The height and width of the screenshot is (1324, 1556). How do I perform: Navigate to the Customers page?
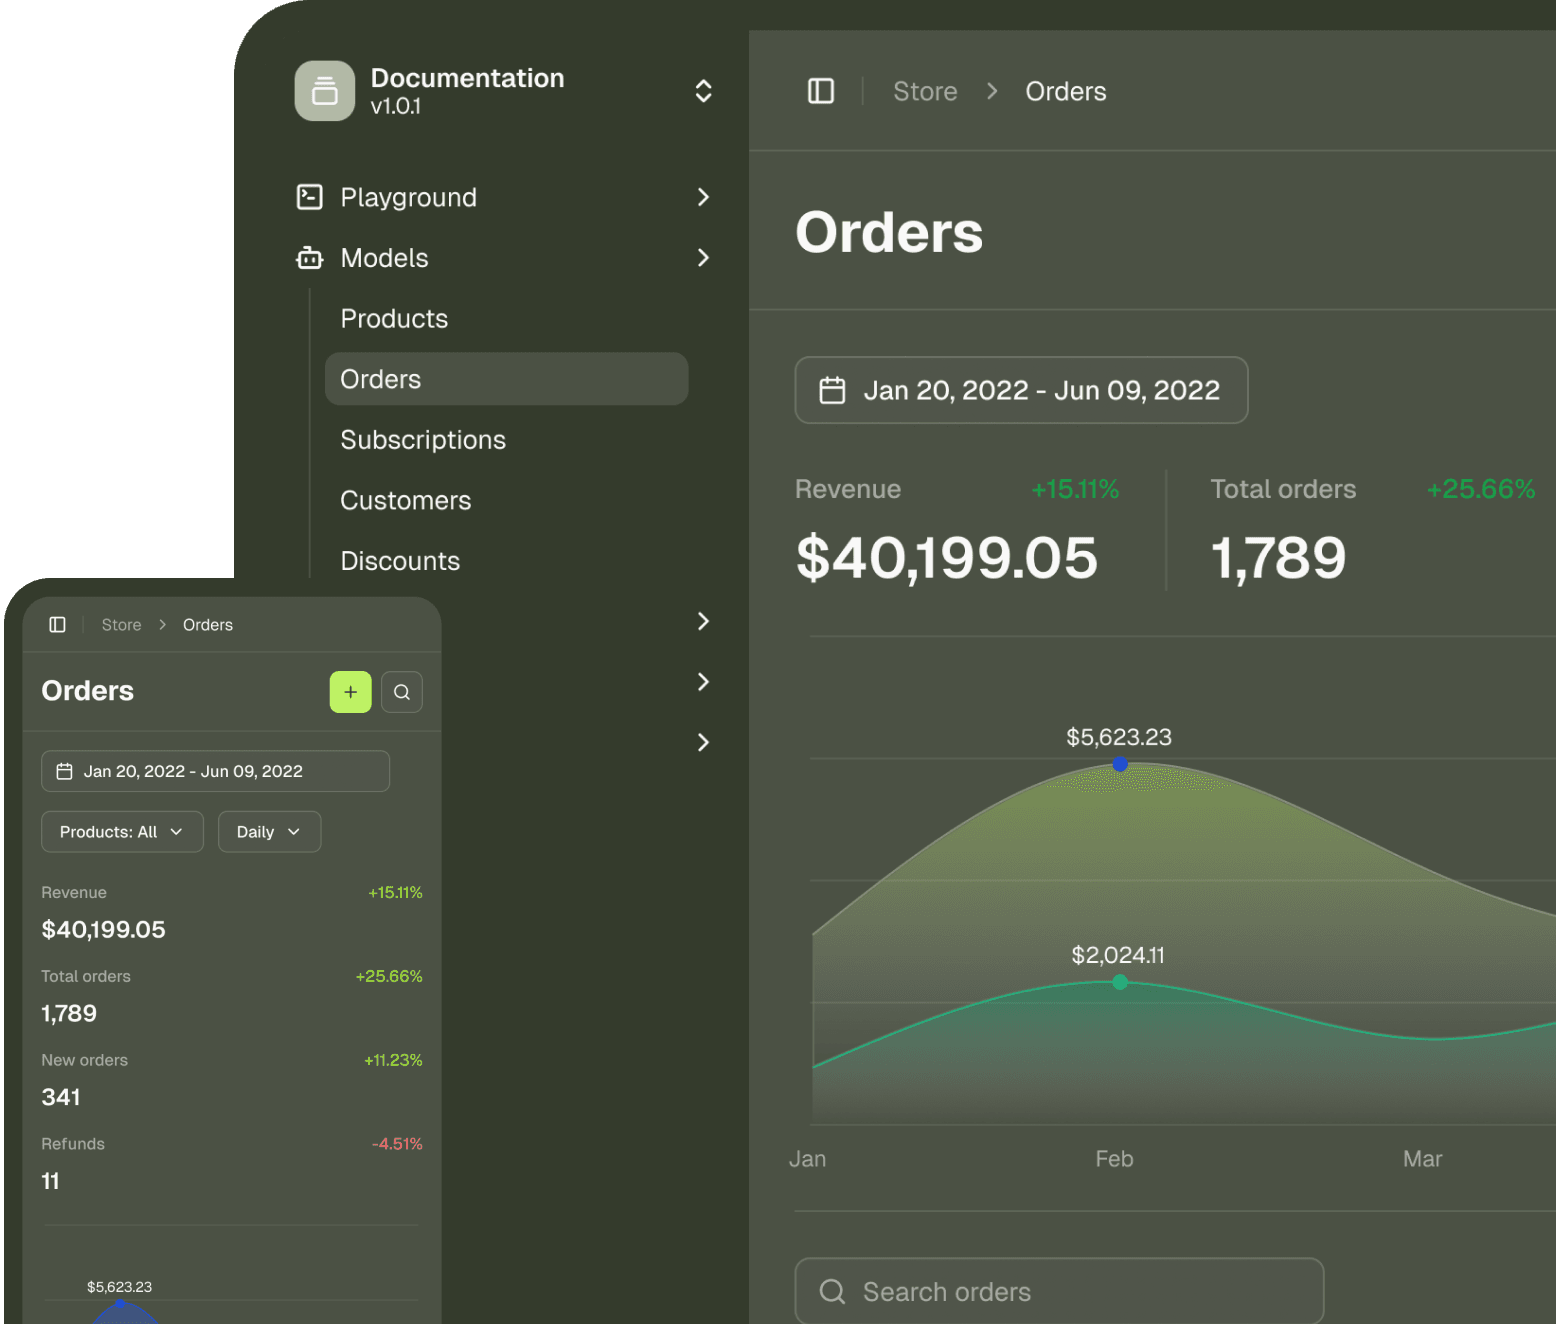click(405, 500)
